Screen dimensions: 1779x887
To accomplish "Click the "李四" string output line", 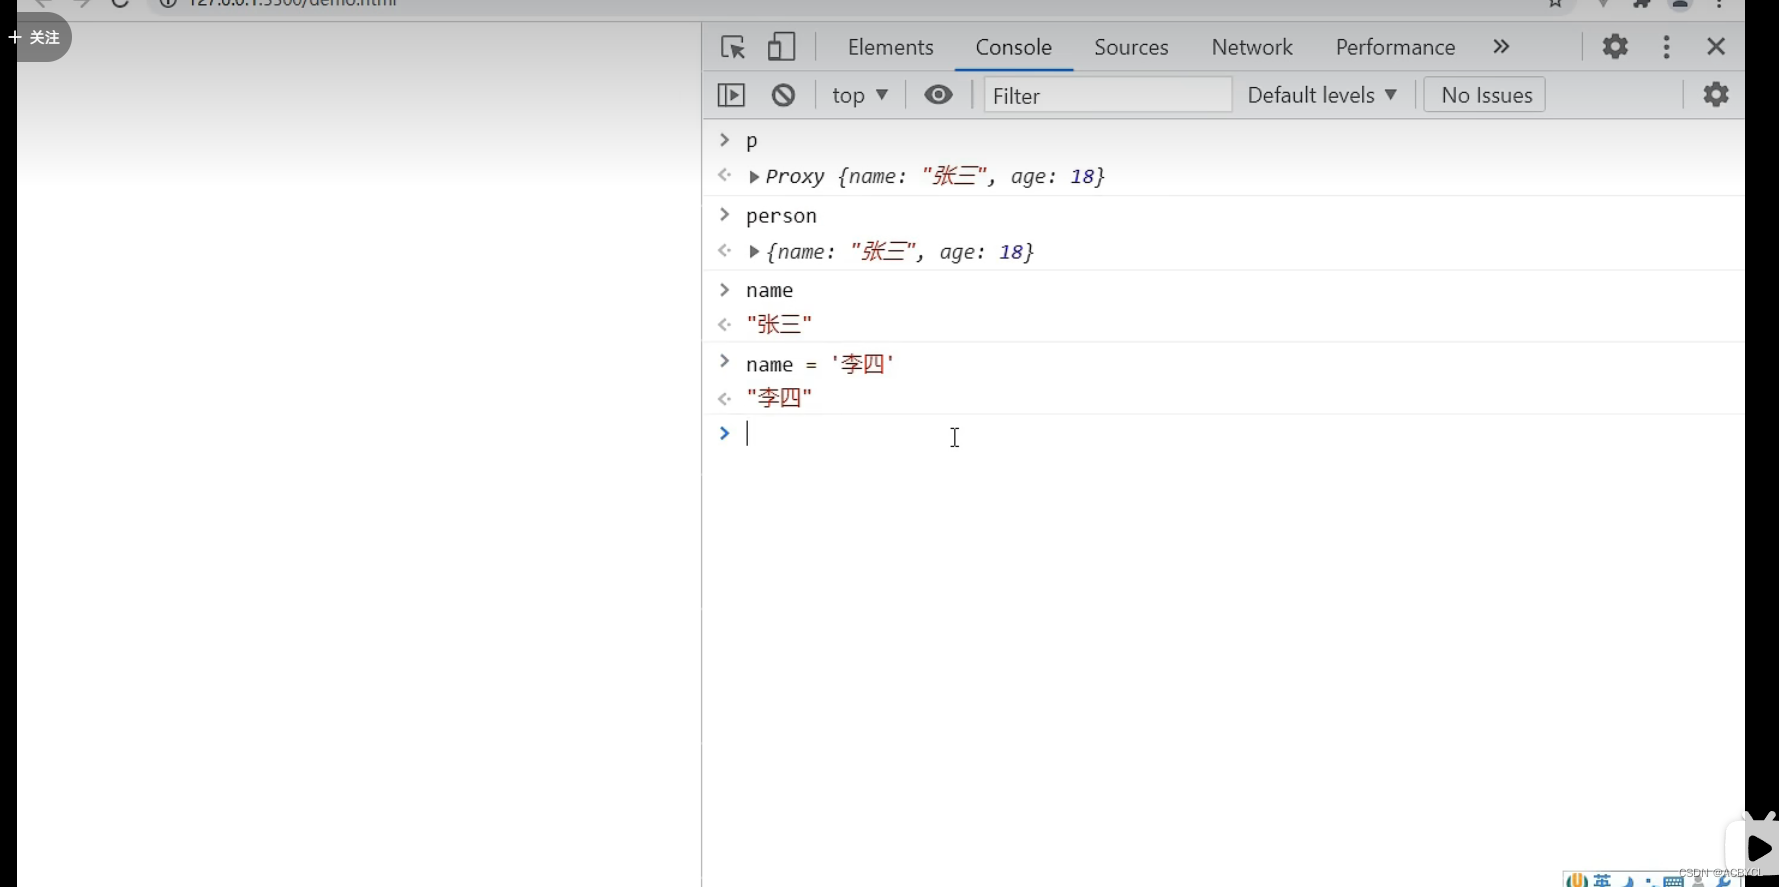I will pyautogui.click(x=779, y=398).
